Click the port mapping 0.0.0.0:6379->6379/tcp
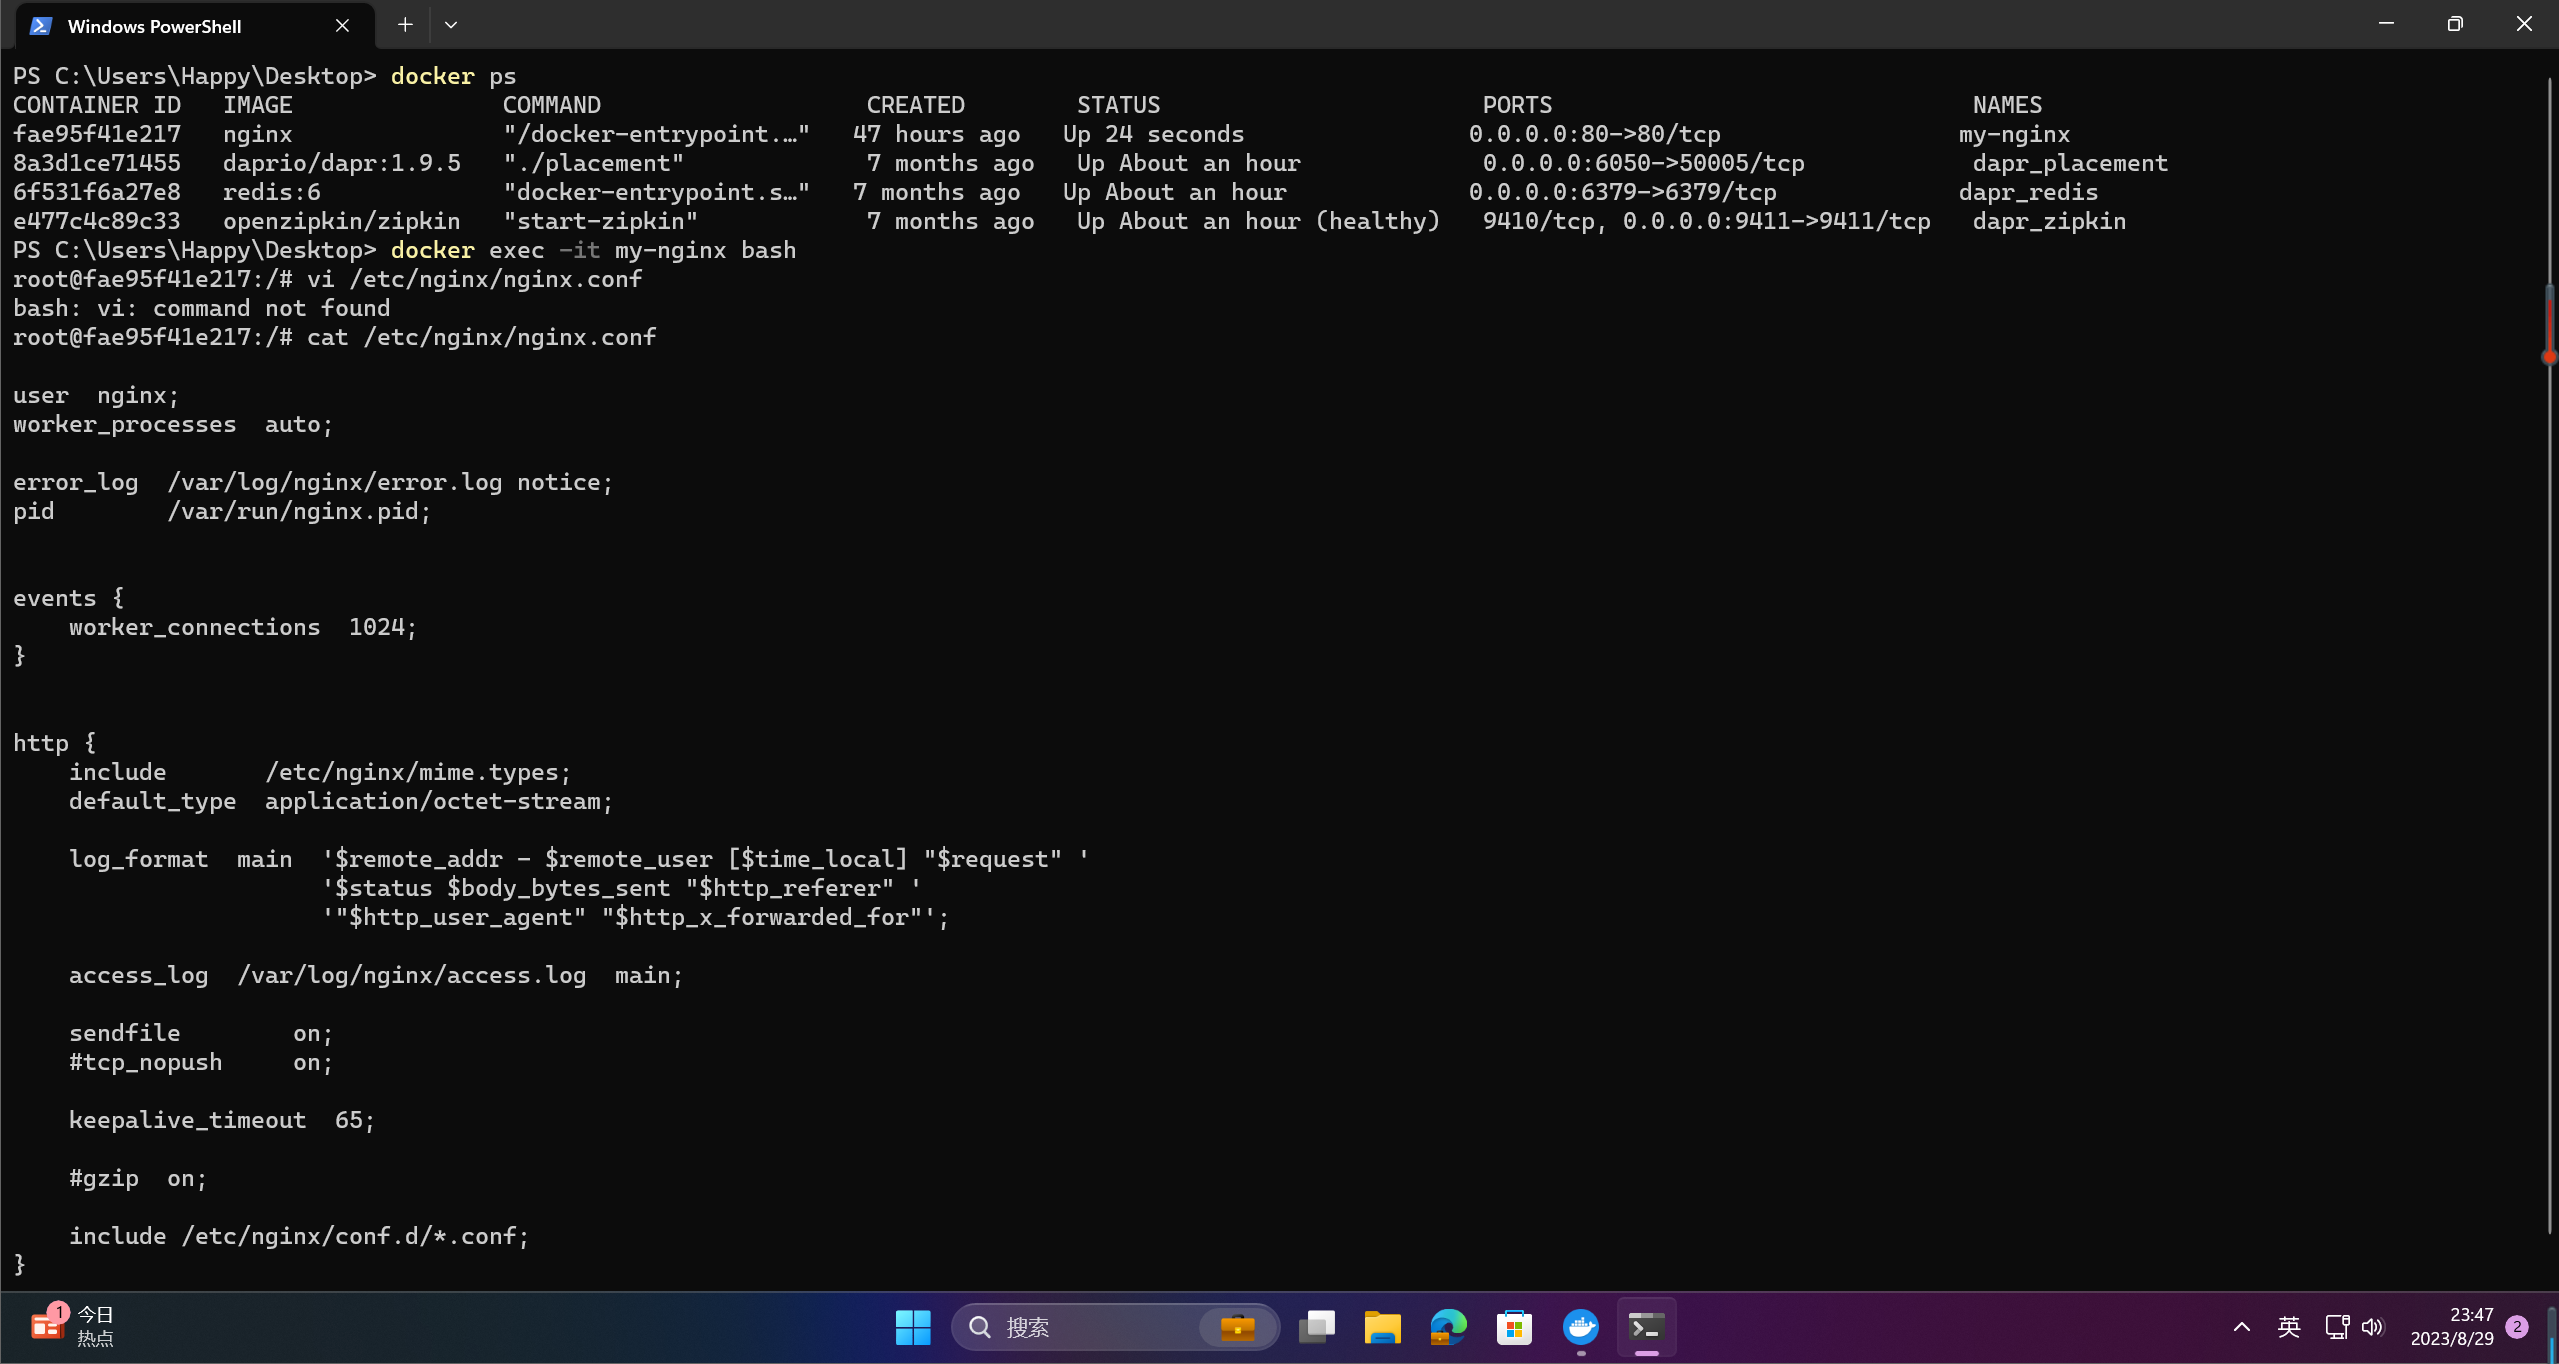The width and height of the screenshot is (2559, 1364). tap(1622, 192)
